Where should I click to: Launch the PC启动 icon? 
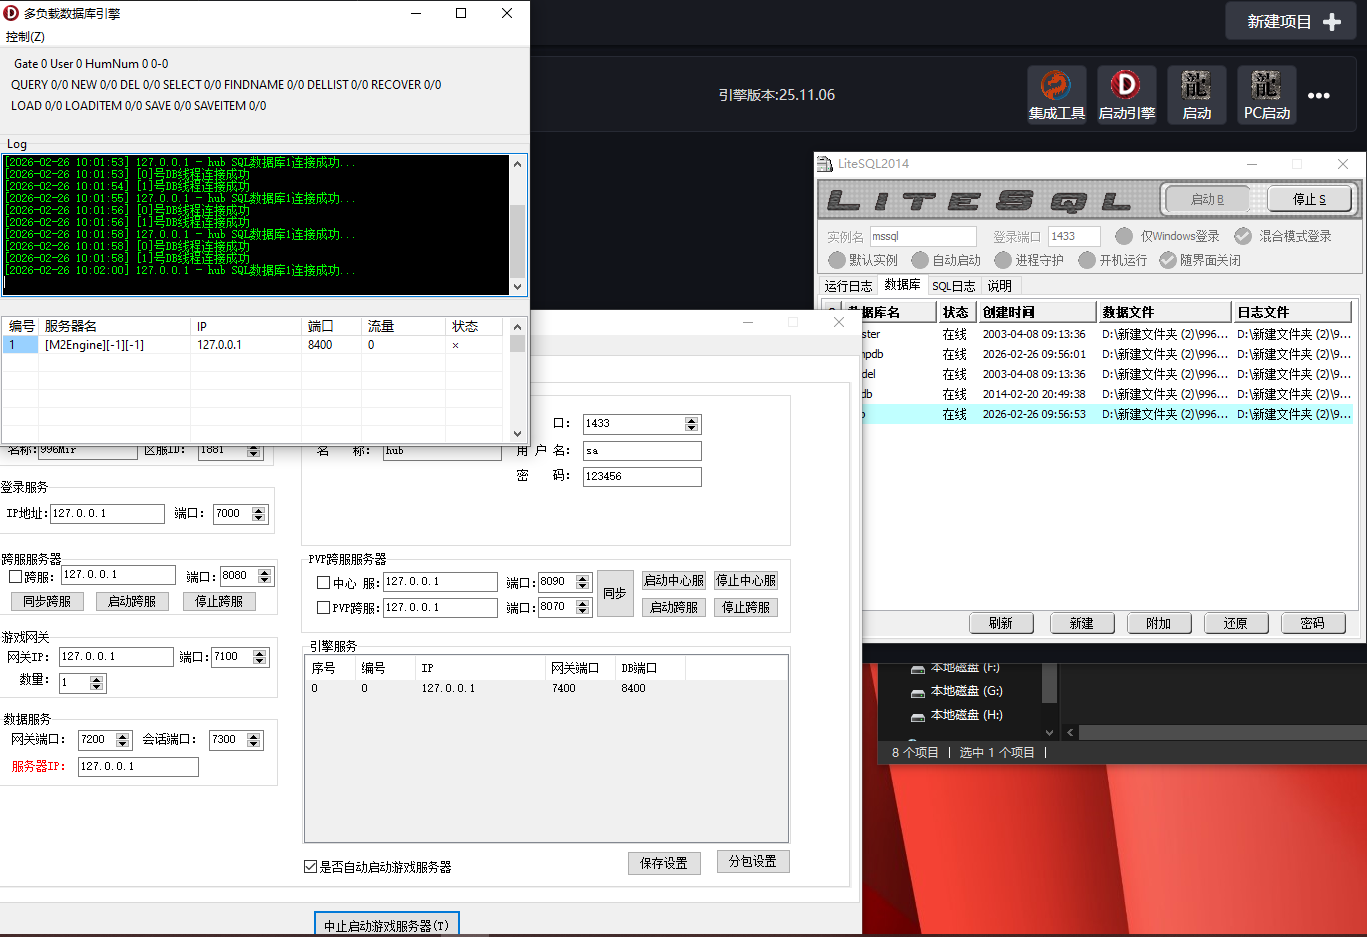(x=1266, y=86)
